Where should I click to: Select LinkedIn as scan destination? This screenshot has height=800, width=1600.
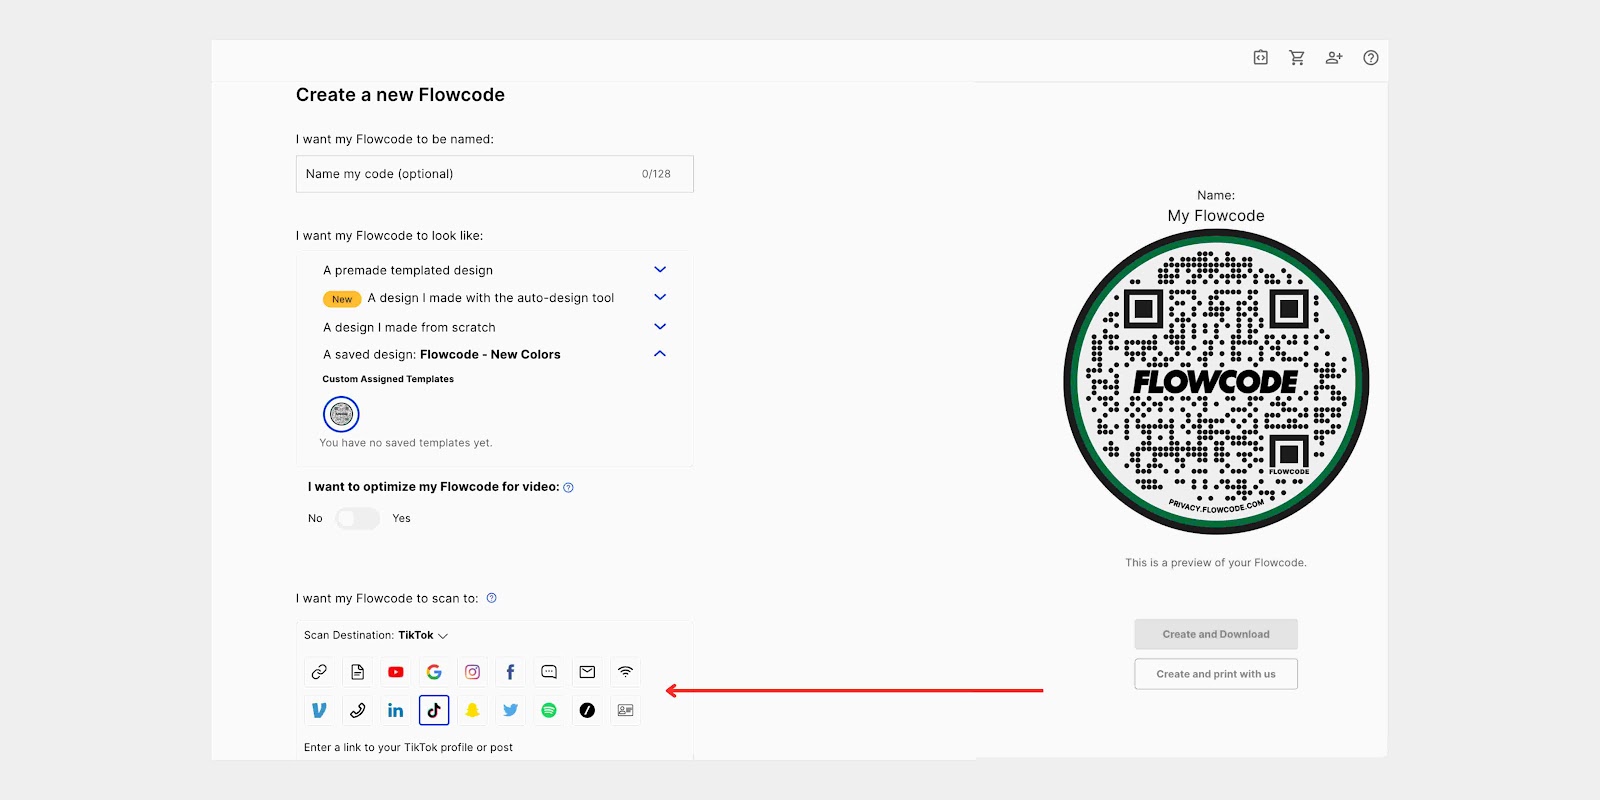point(396,710)
